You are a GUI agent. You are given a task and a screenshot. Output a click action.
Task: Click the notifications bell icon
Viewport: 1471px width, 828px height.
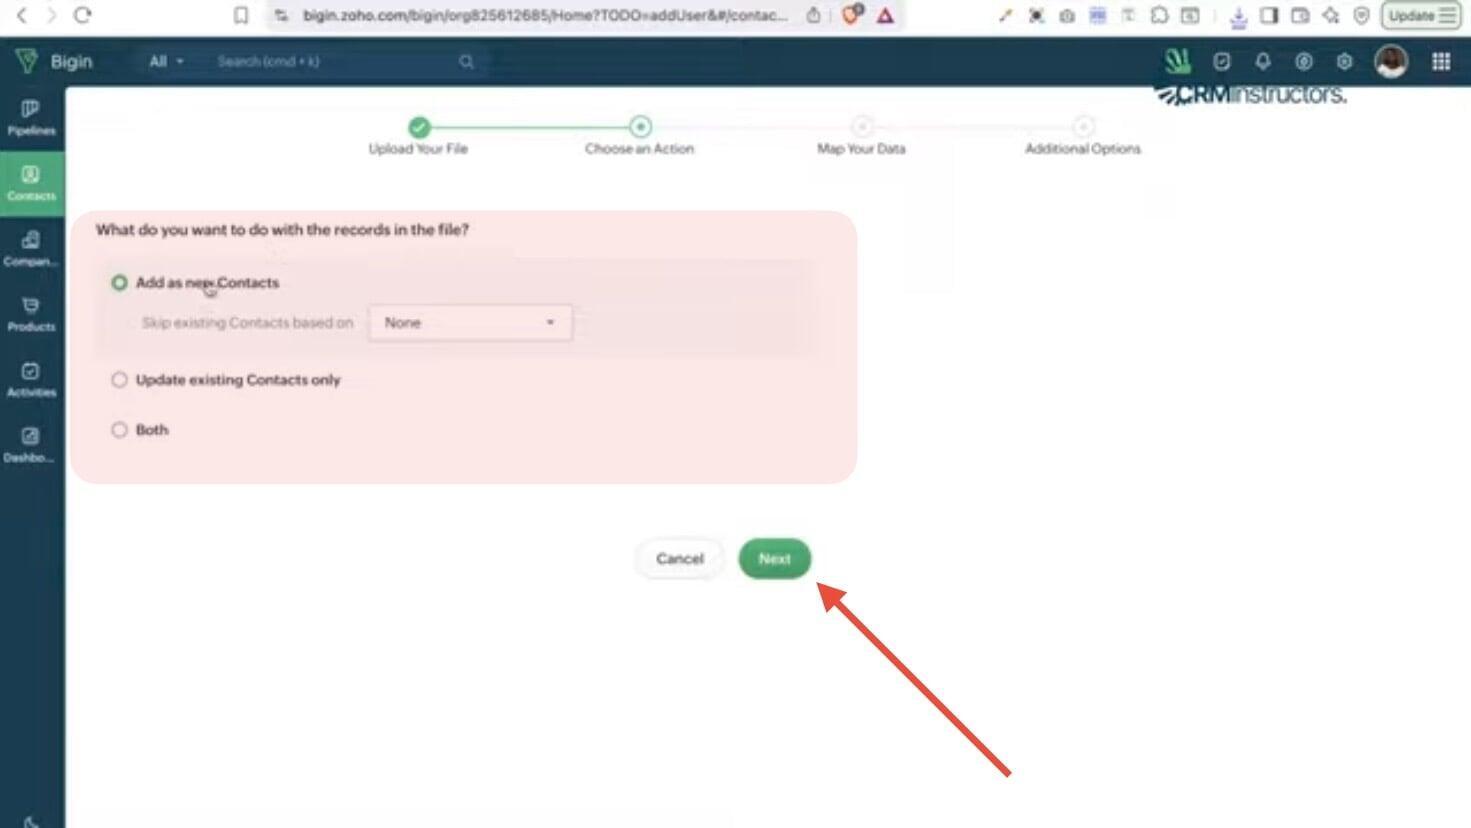1263,62
